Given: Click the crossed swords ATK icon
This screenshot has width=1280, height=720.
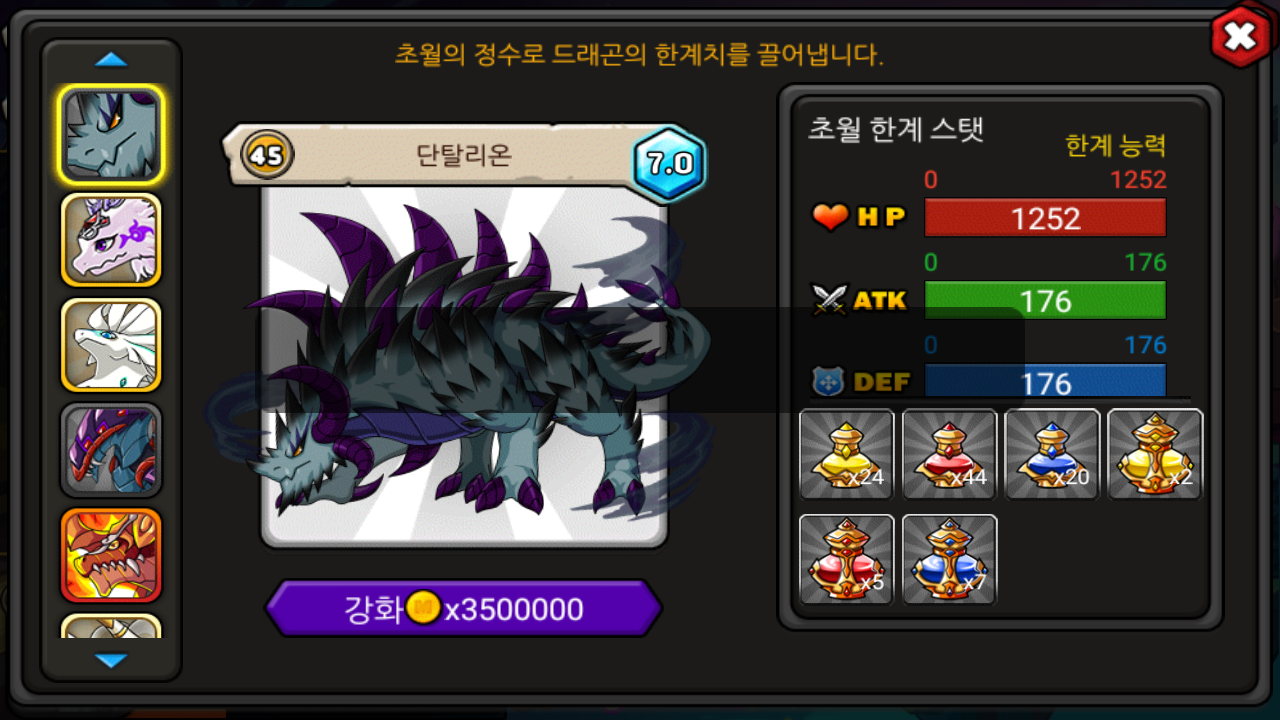Looking at the screenshot, I should [x=830, y=299].
